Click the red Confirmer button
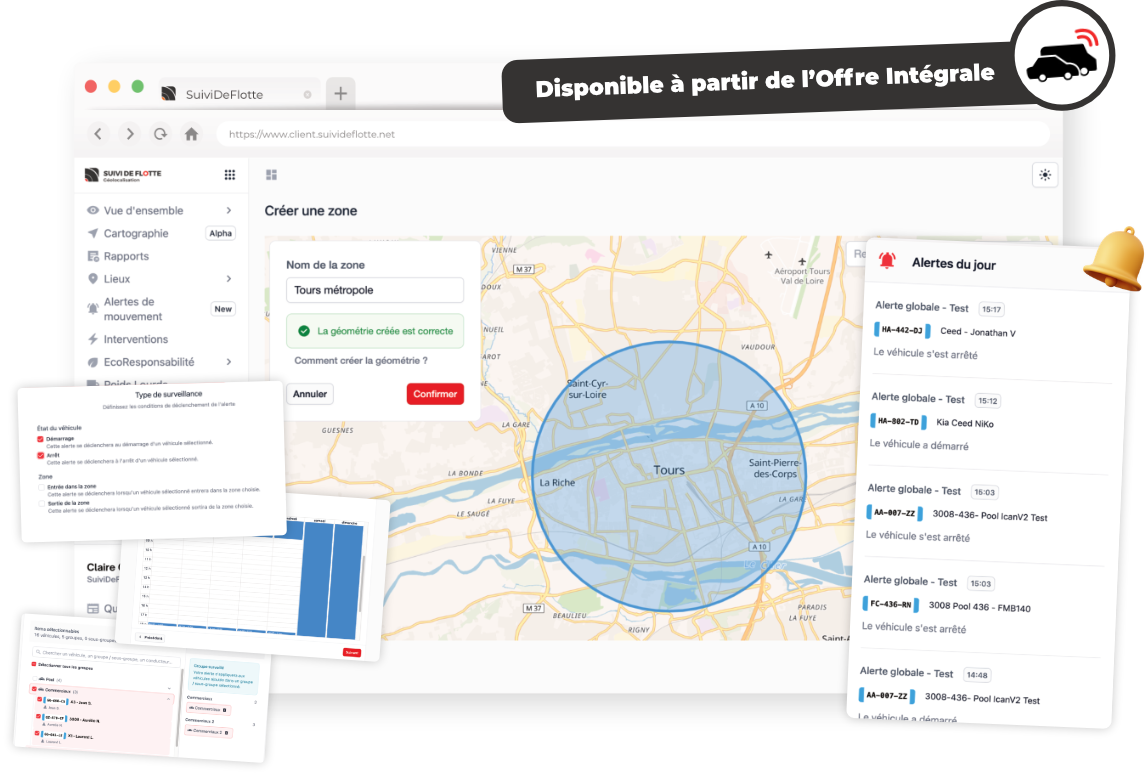The height and width of the screenshot is (776, 1146). (435, 394)
